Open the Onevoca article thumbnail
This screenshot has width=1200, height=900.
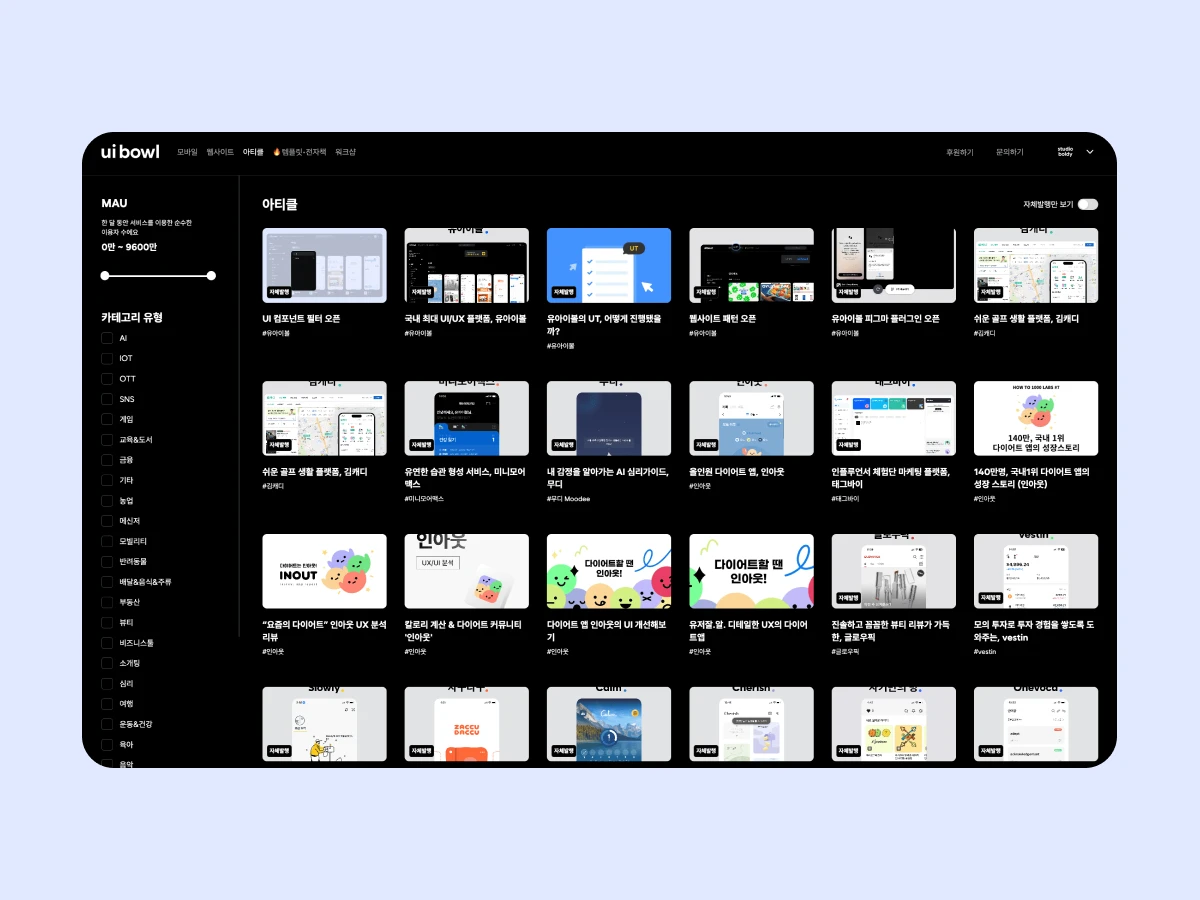click(1036, 724)
